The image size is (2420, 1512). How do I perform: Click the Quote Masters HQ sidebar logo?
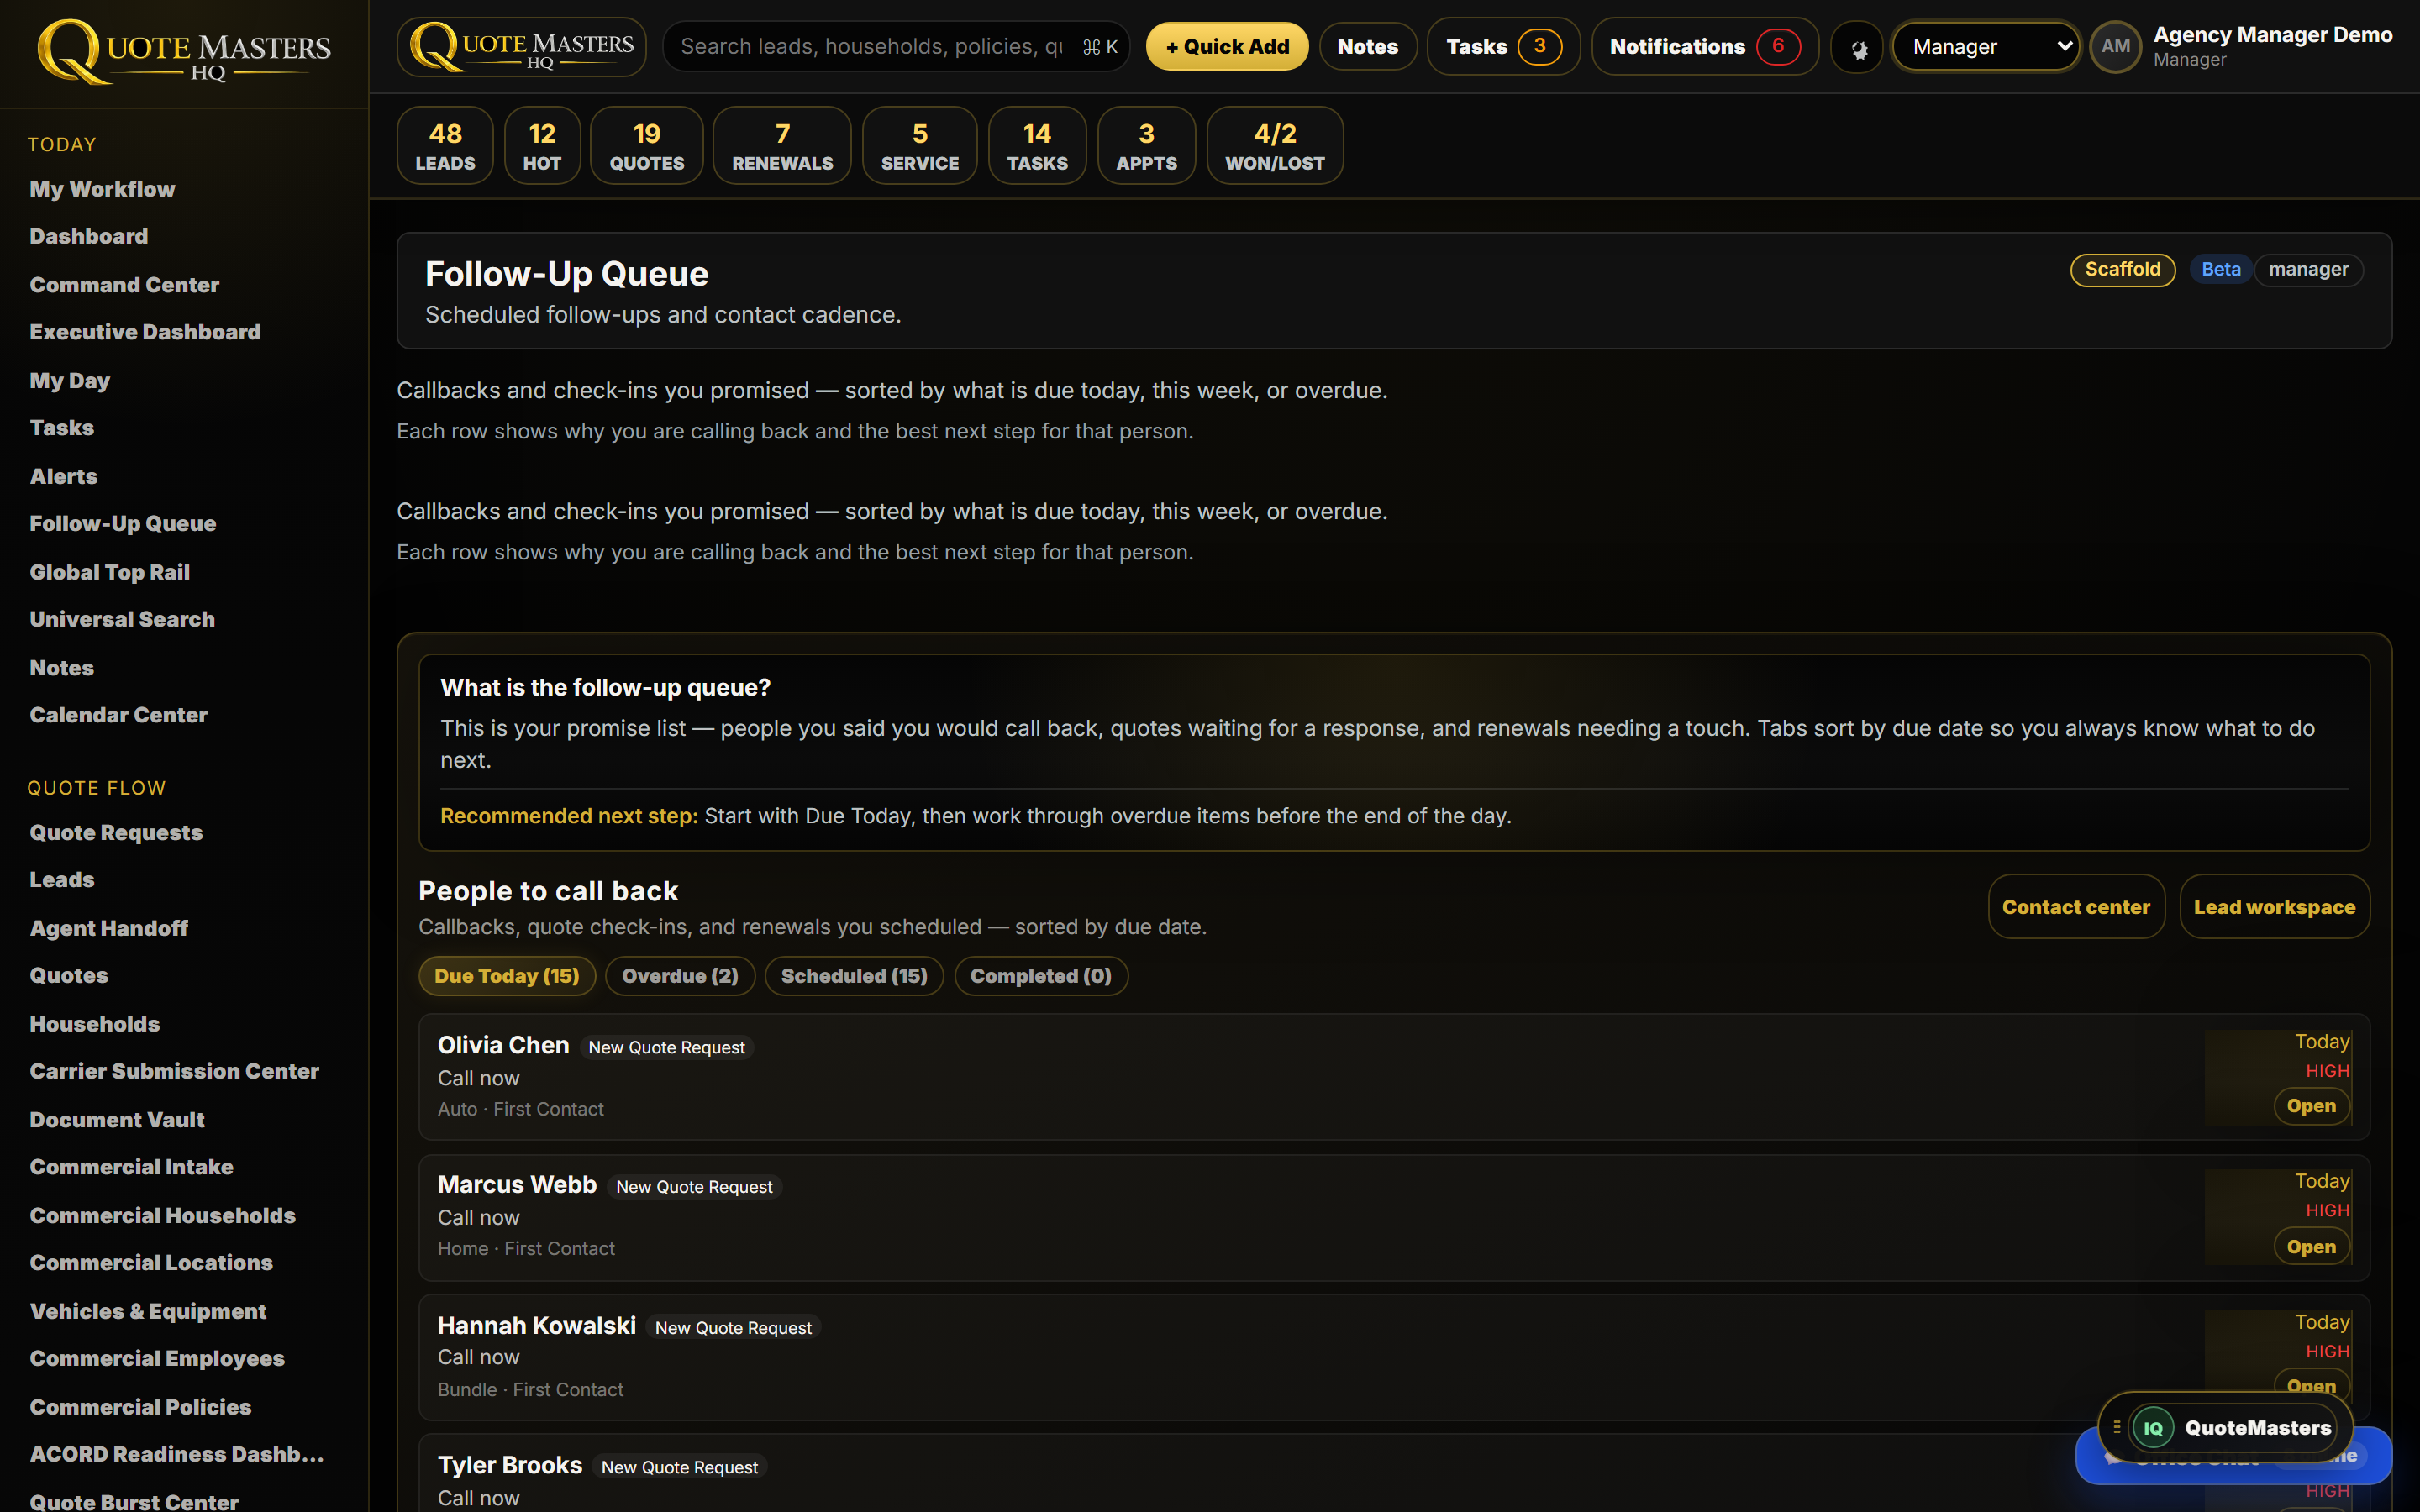184,52
